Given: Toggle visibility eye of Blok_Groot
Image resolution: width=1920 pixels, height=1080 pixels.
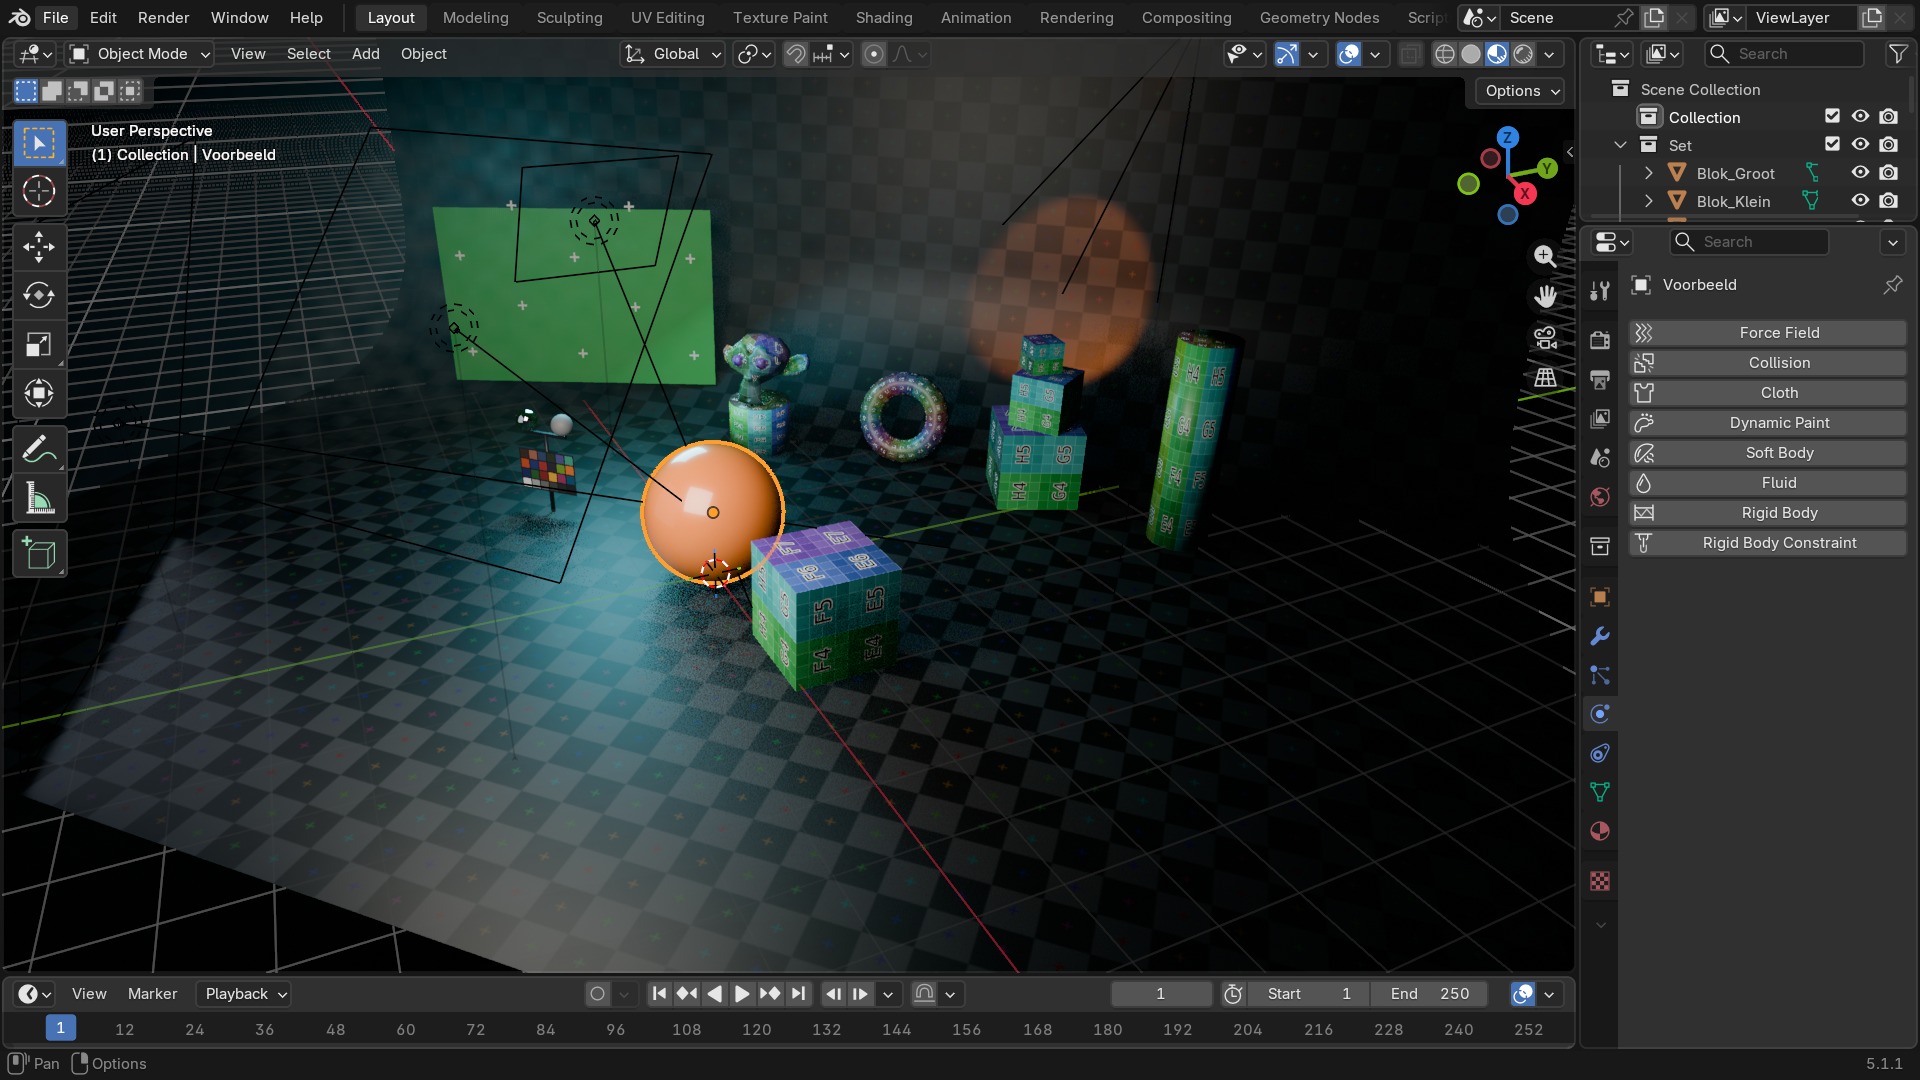Looking at the screenshot, I should [1860, 173].
